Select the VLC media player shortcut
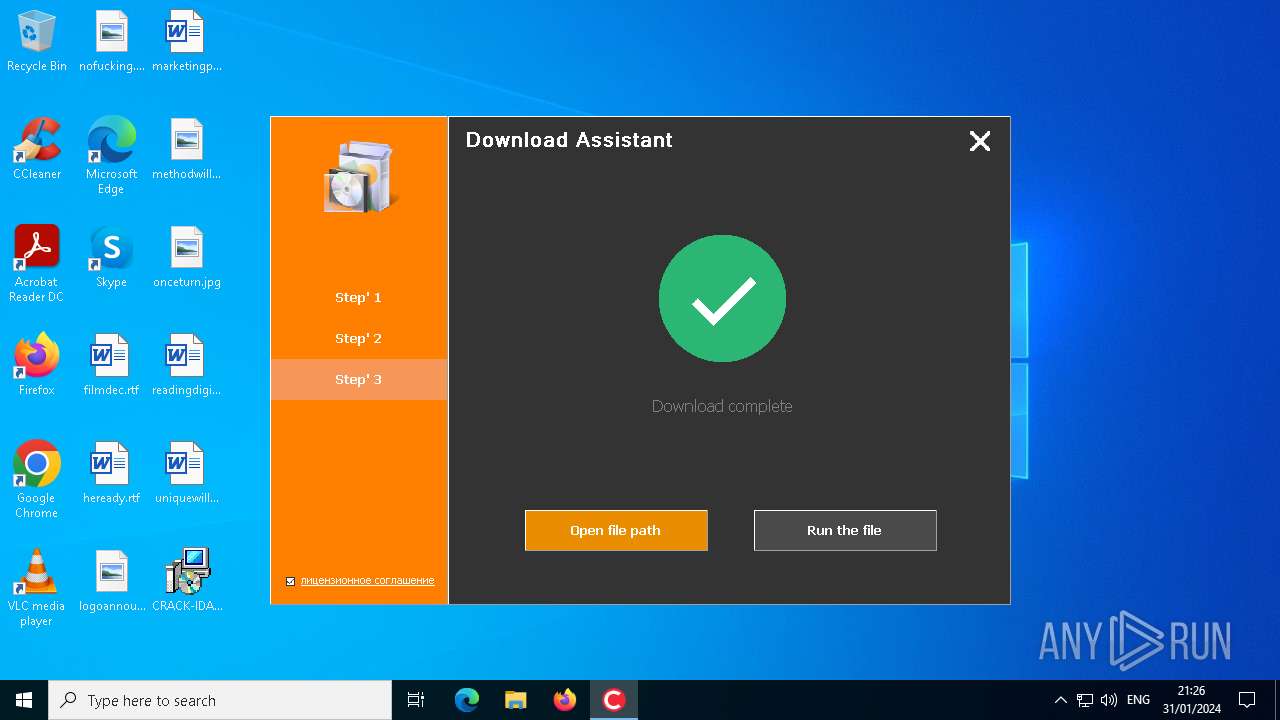 (37, 588)
